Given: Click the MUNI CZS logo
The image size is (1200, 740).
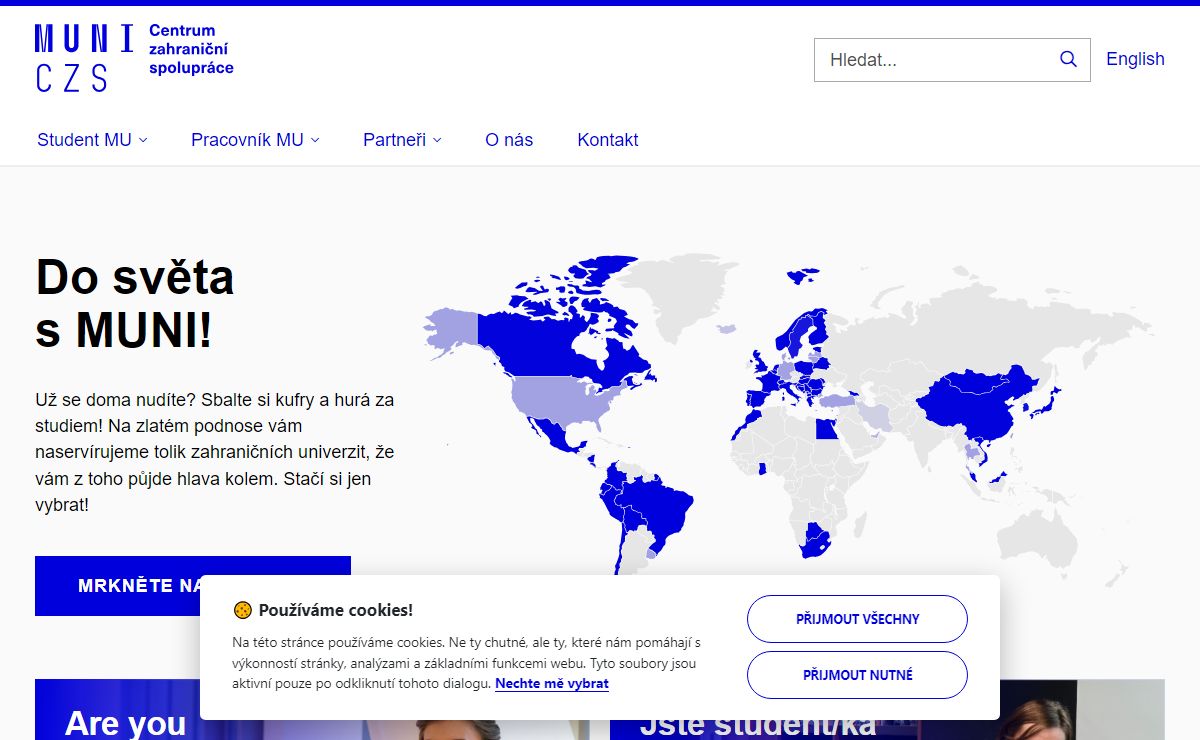Looking at the screenshot, I should (x=134, y=59).
